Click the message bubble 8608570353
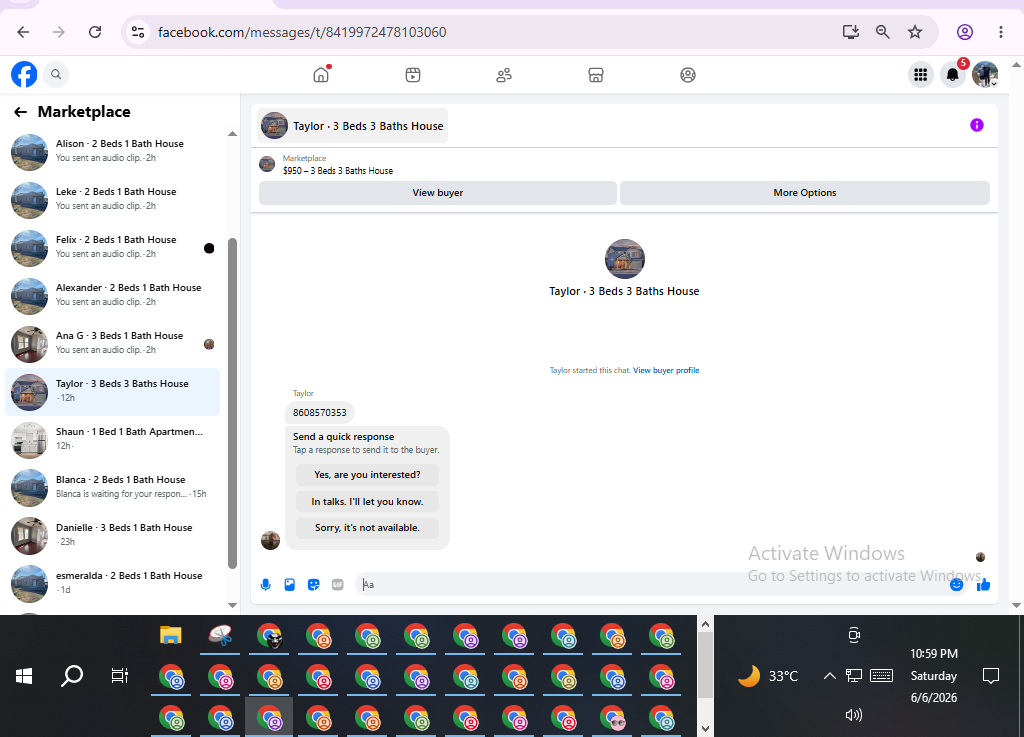Screen dimensions: 1024x737 tap(320, 413)
